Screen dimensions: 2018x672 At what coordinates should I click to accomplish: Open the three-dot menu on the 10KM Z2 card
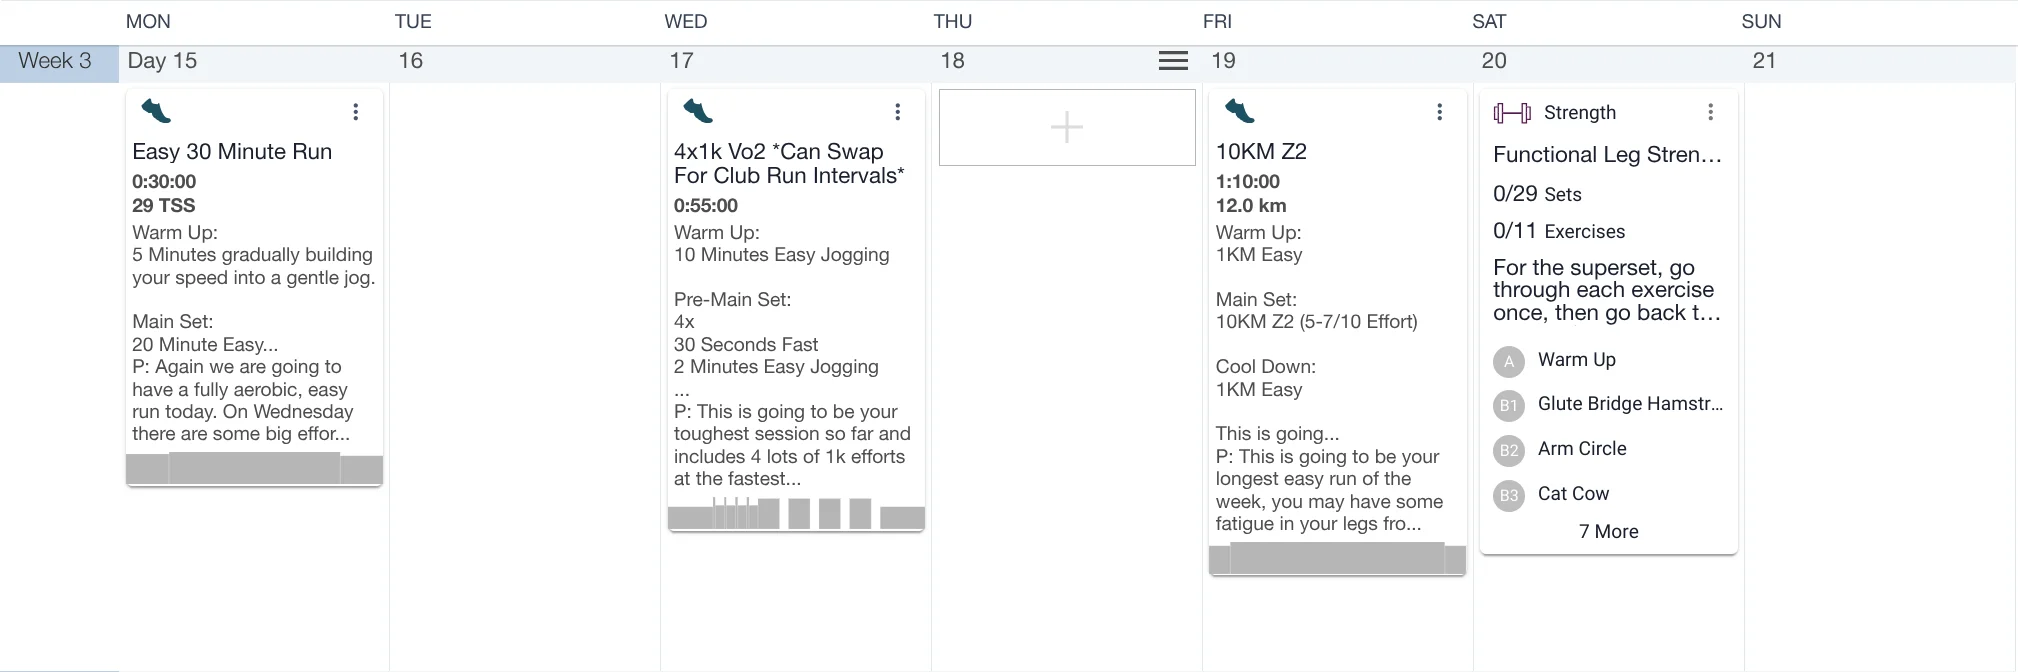(1439, 112)
